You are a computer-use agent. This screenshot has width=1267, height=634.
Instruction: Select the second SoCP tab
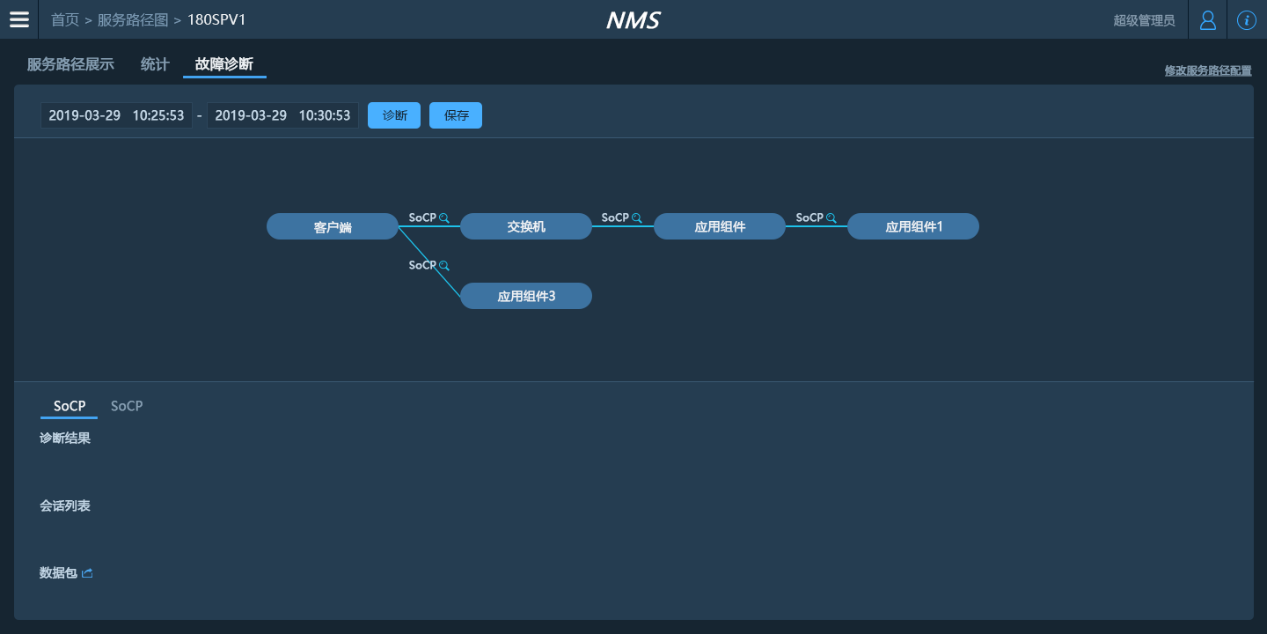pyautogui.click(x=127, y=406)
